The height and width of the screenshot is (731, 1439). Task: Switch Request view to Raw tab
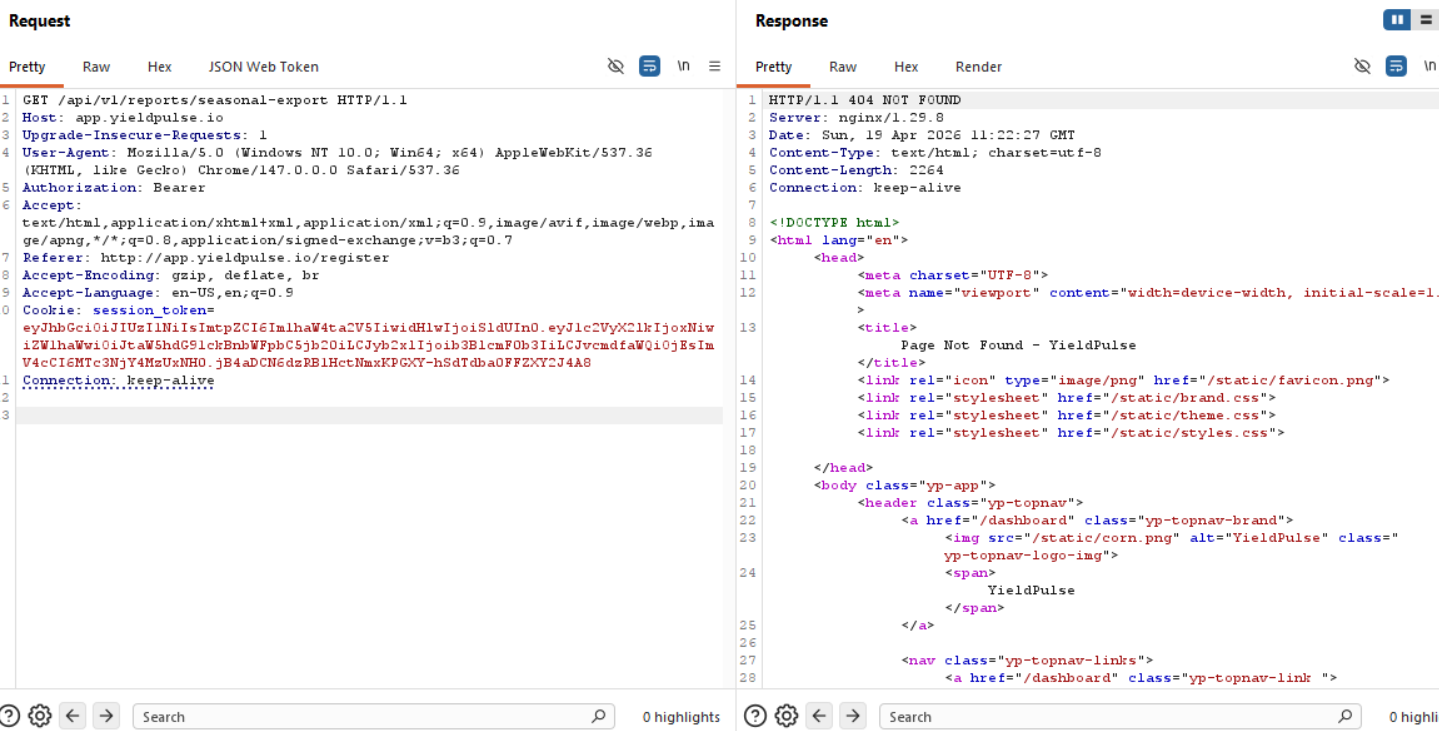96,67
